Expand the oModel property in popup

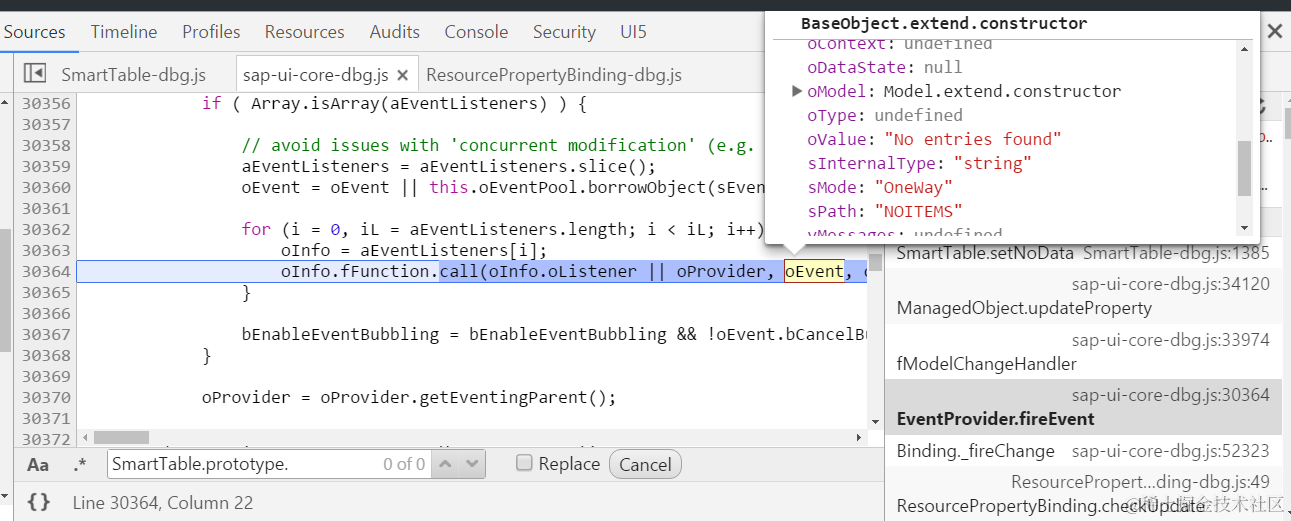click(x=797, y=91)
